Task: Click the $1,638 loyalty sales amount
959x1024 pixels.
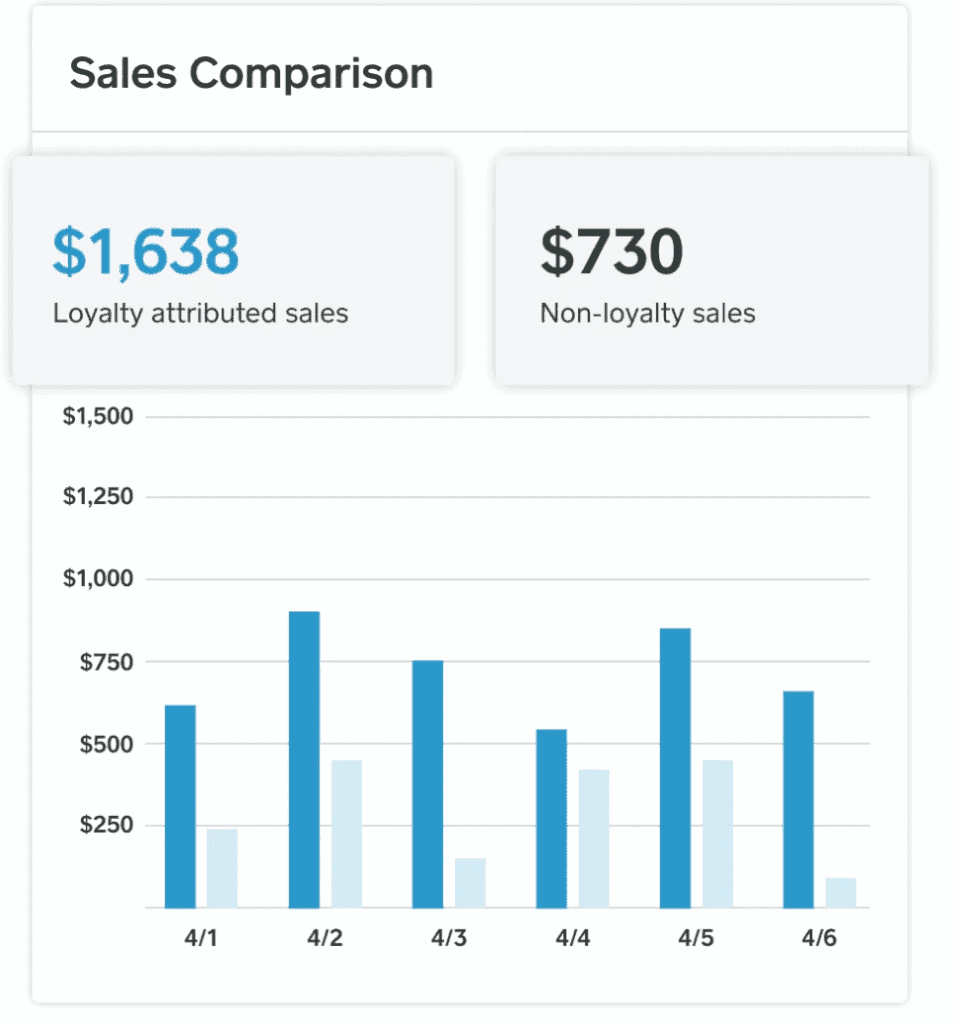Action: click(146, 251)
